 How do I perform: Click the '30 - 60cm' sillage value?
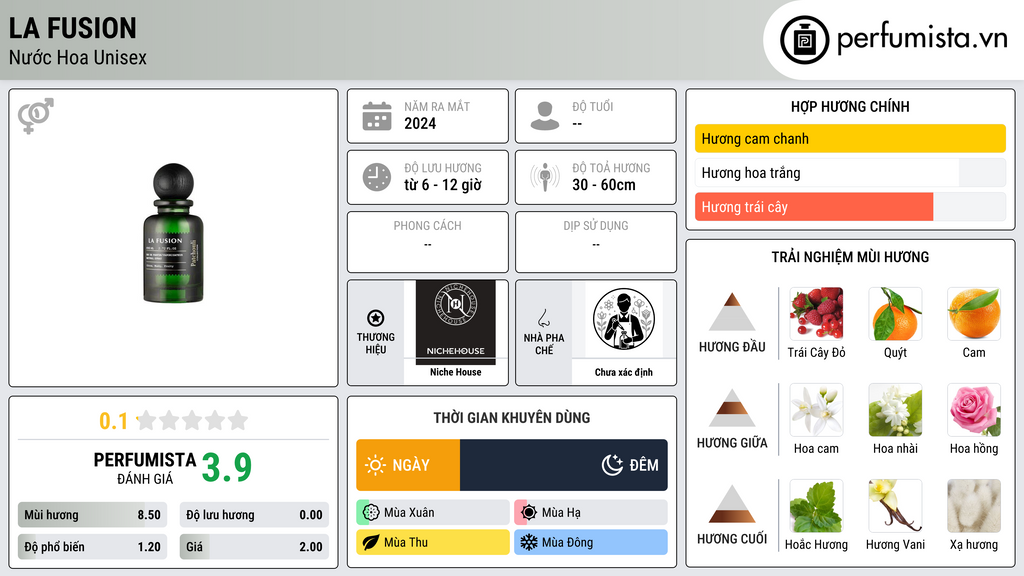[604, 185]
